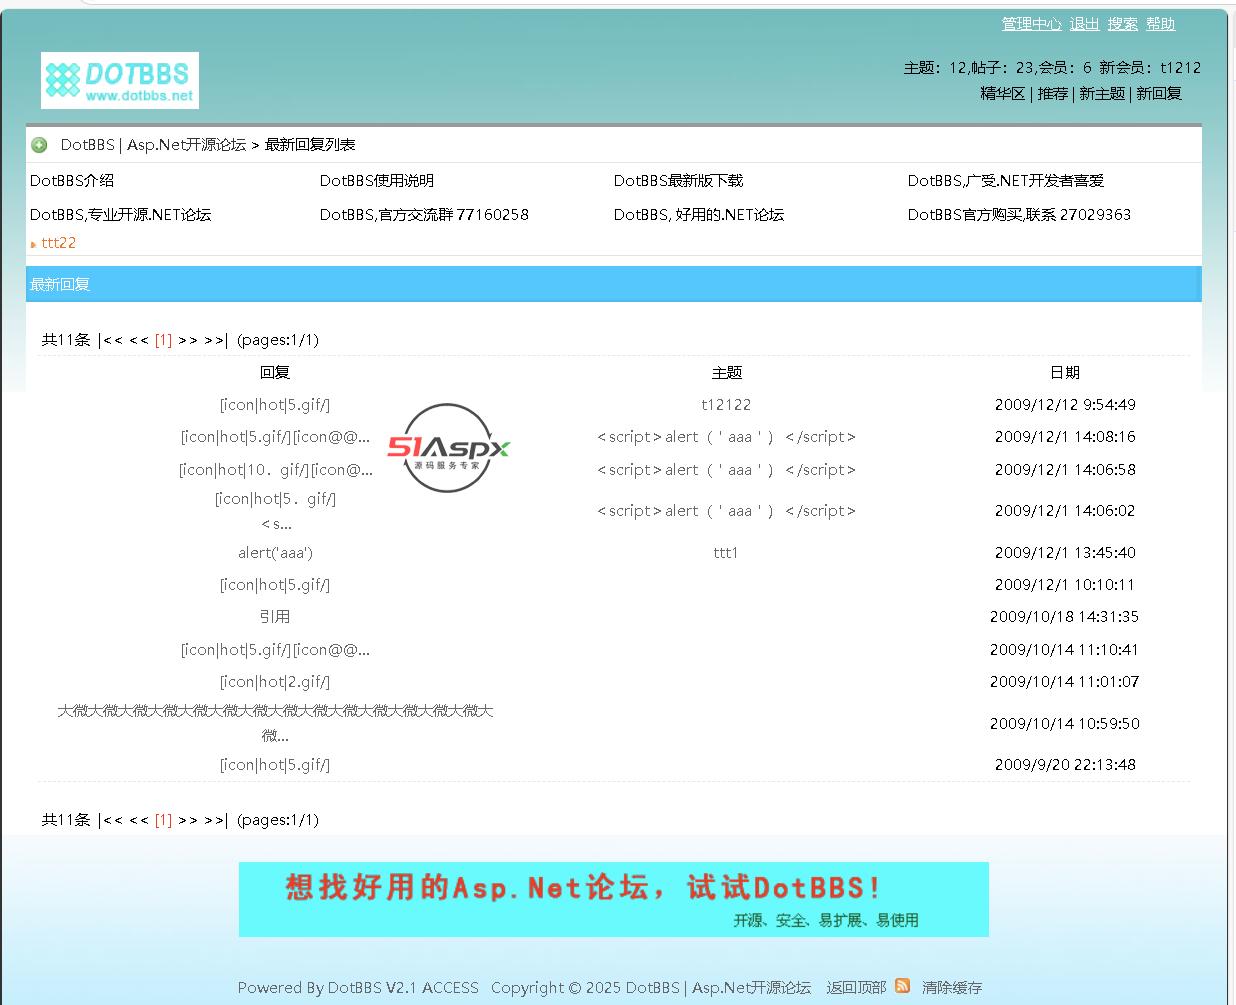Open the [icon|hot|2.gif/] reply
The width and height of the screenshot is (1236, 1005).
coord(275,682)
